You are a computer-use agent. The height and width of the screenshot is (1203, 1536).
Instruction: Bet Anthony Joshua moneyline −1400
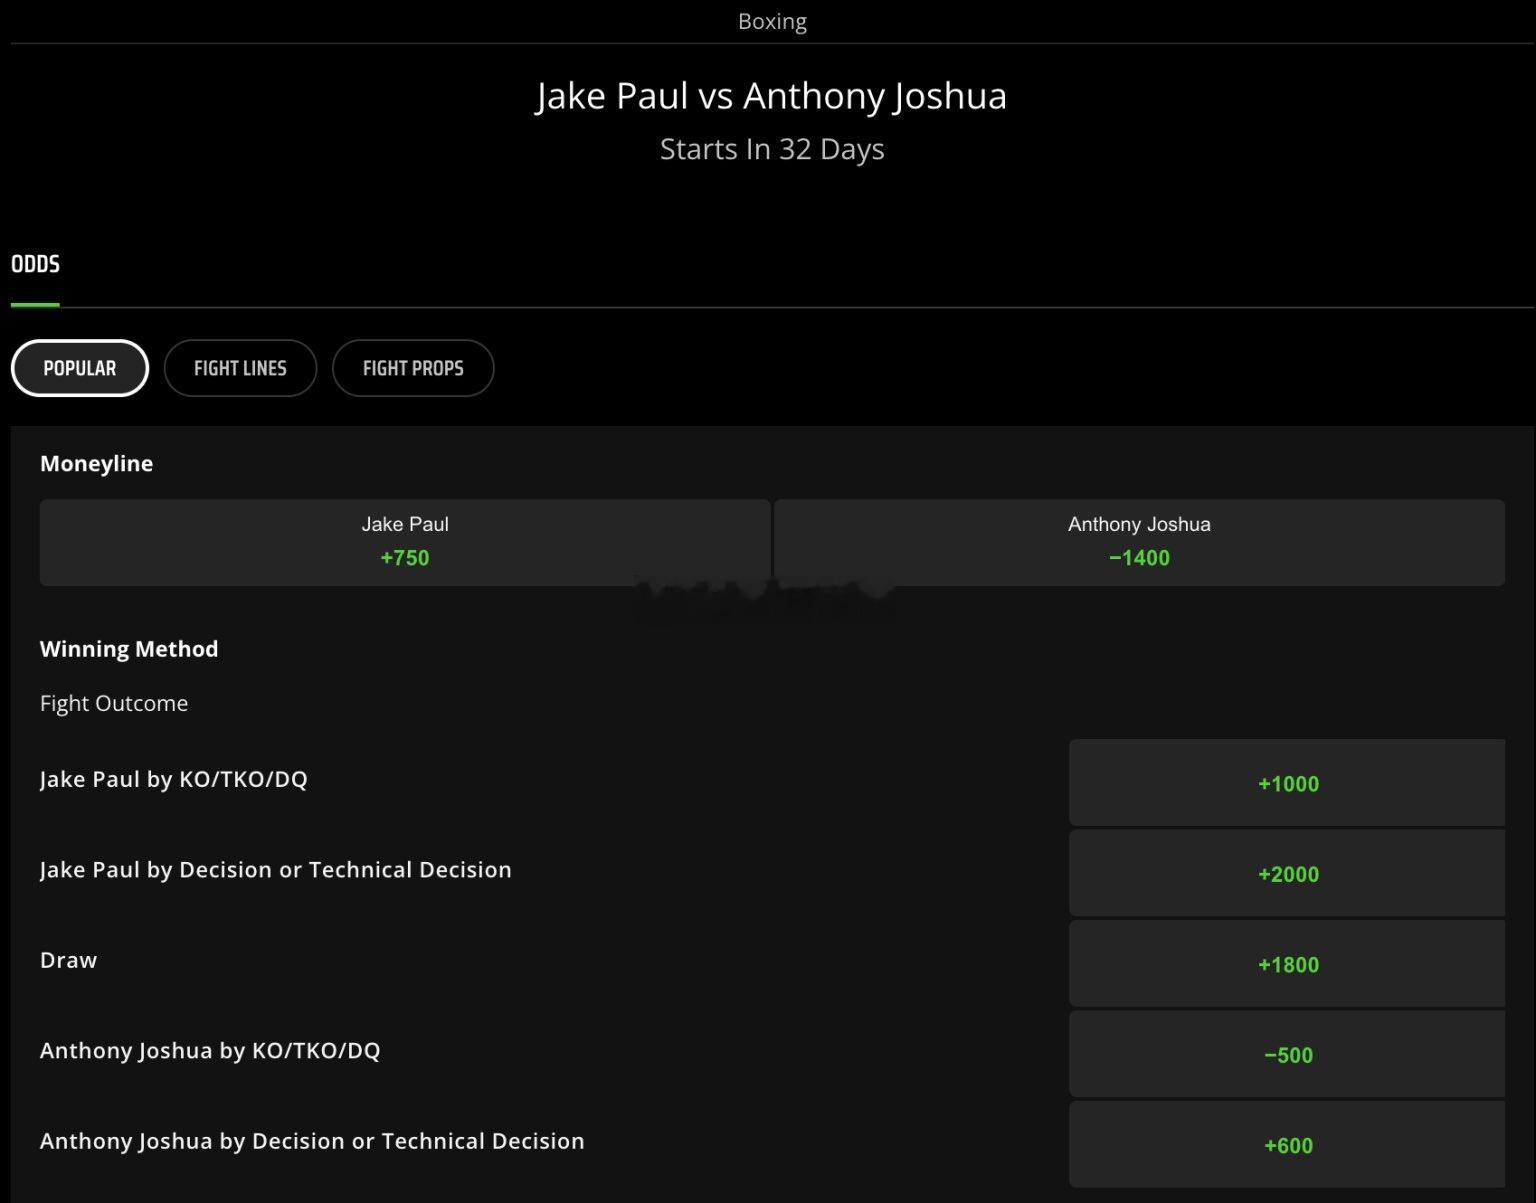1139,542
